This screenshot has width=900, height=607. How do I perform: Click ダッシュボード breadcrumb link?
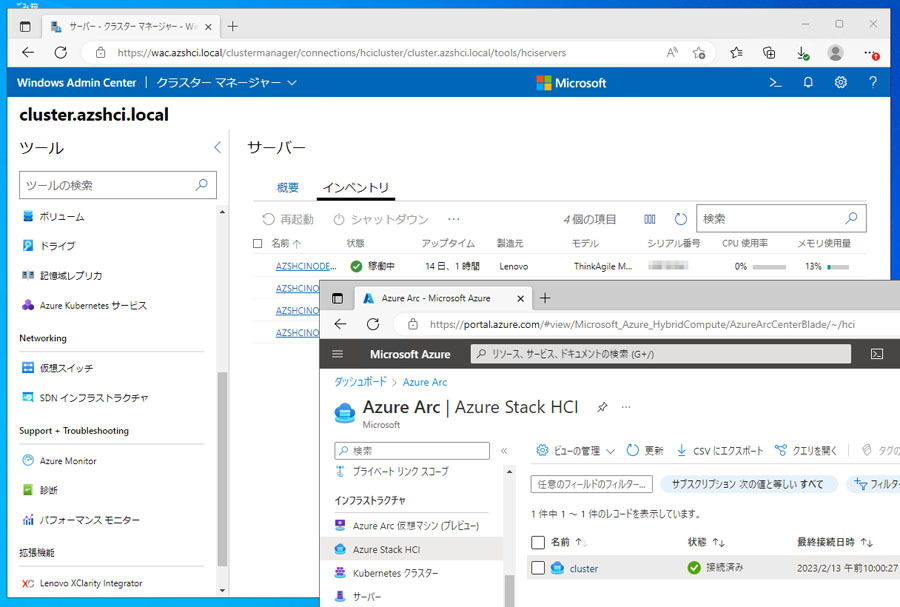tap(360, 382)
